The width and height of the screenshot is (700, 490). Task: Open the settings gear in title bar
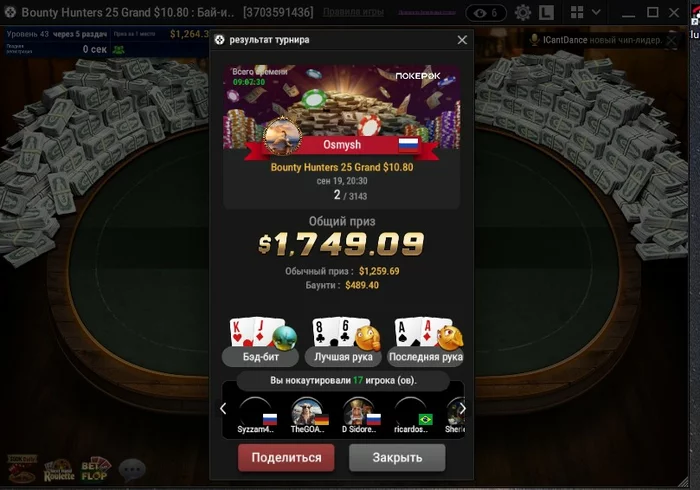click(x=522, y=12)
